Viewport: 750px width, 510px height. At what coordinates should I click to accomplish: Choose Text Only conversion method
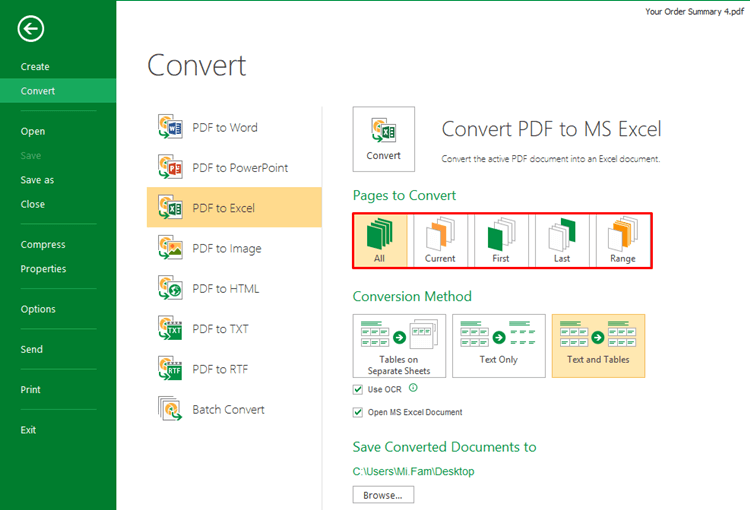click(x=499, y=346)
